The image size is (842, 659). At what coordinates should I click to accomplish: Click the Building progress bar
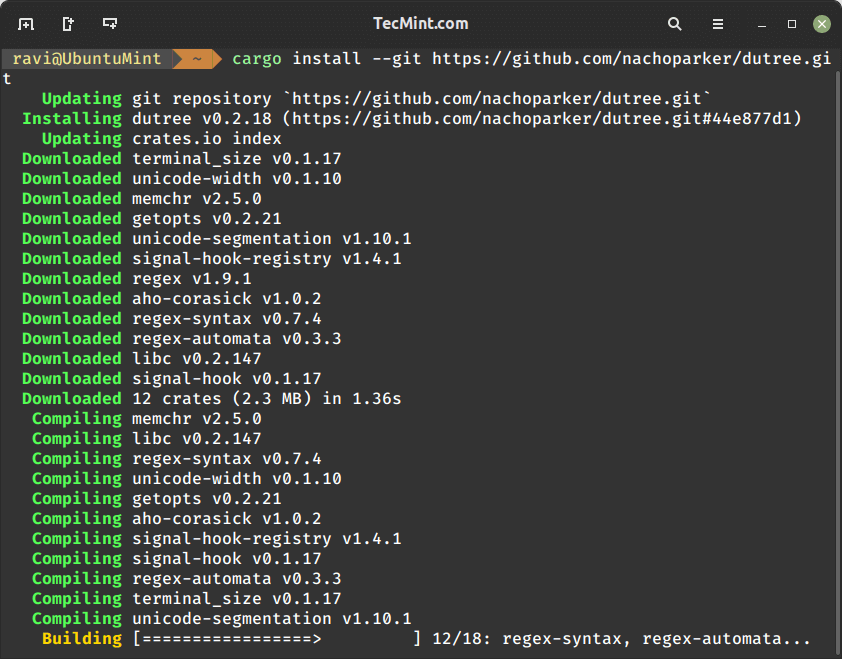tap(277, 639)
